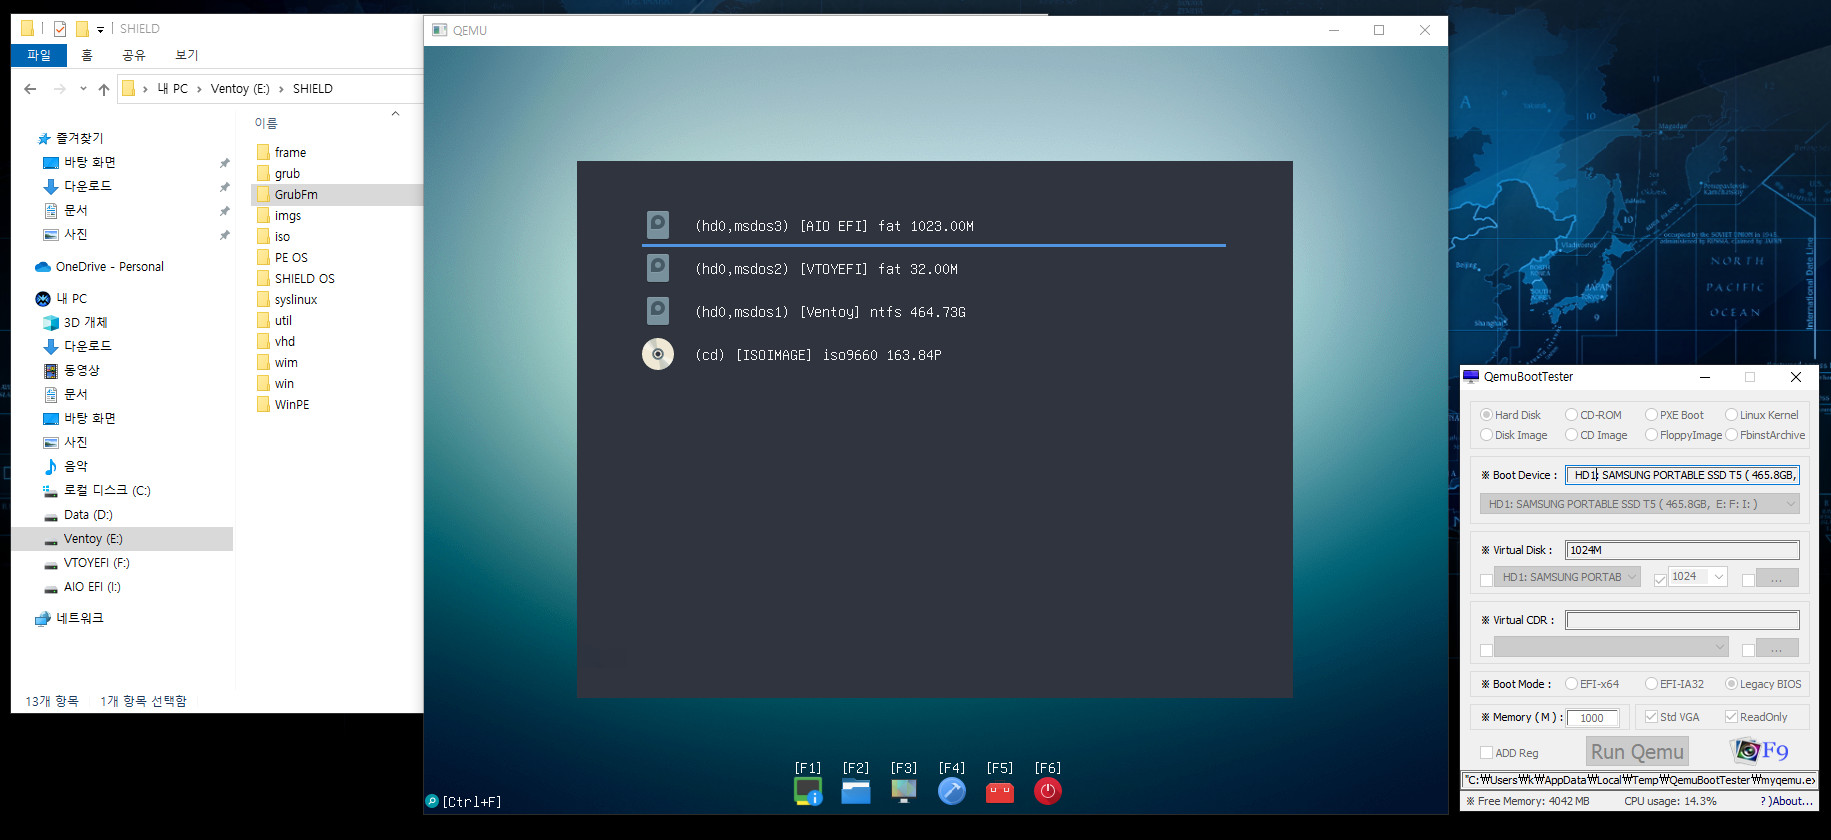Viewport: 1831px width, 840px height.
Task: Open the Boot Device HD1 Samsung dropdown
Action: point(1639,504)
